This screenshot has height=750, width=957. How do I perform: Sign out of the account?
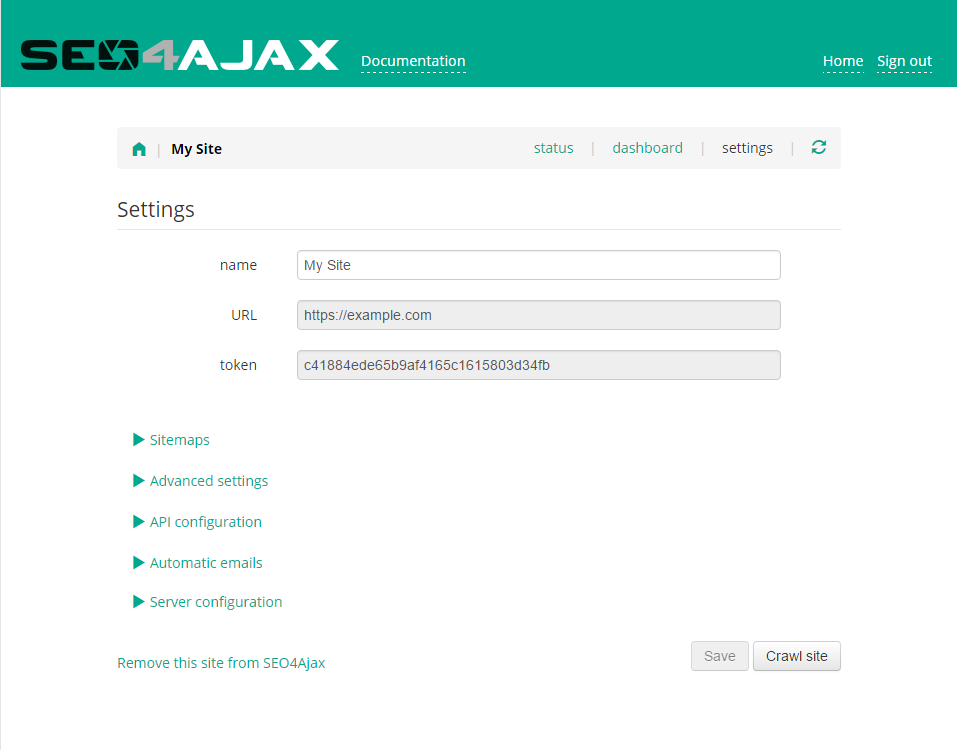903,60
